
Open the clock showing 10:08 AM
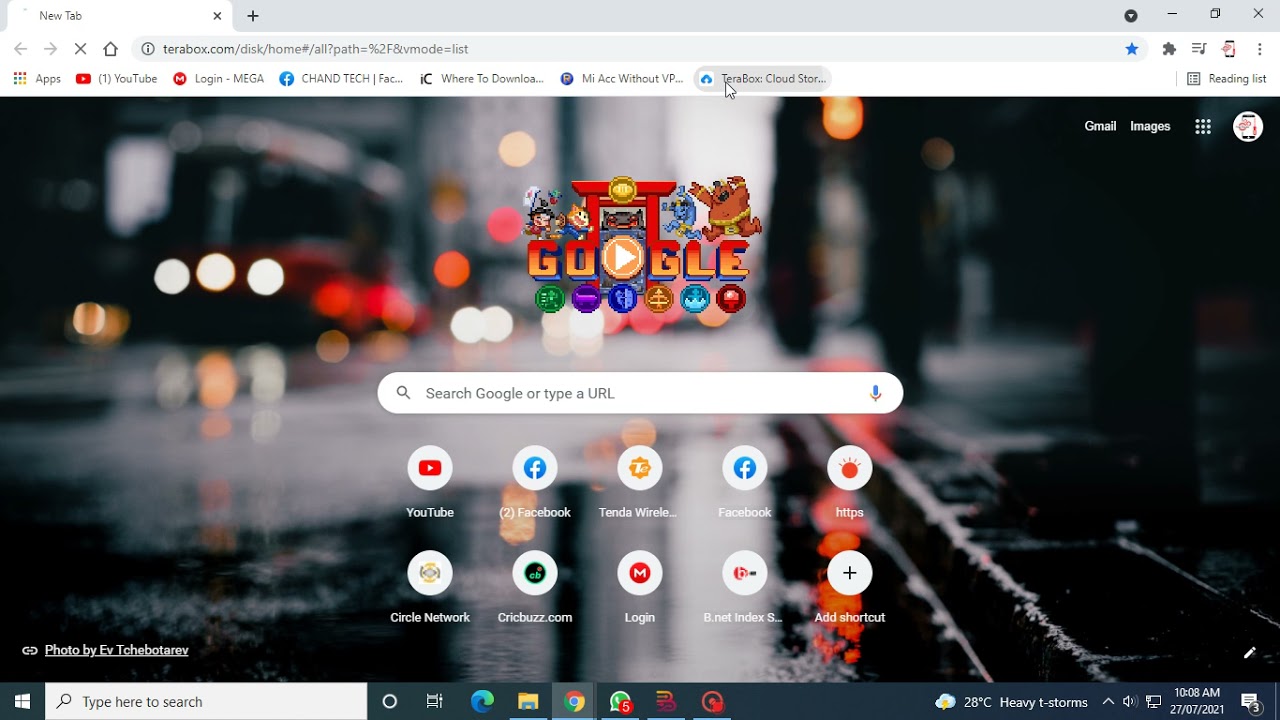tap(1197, 702)
